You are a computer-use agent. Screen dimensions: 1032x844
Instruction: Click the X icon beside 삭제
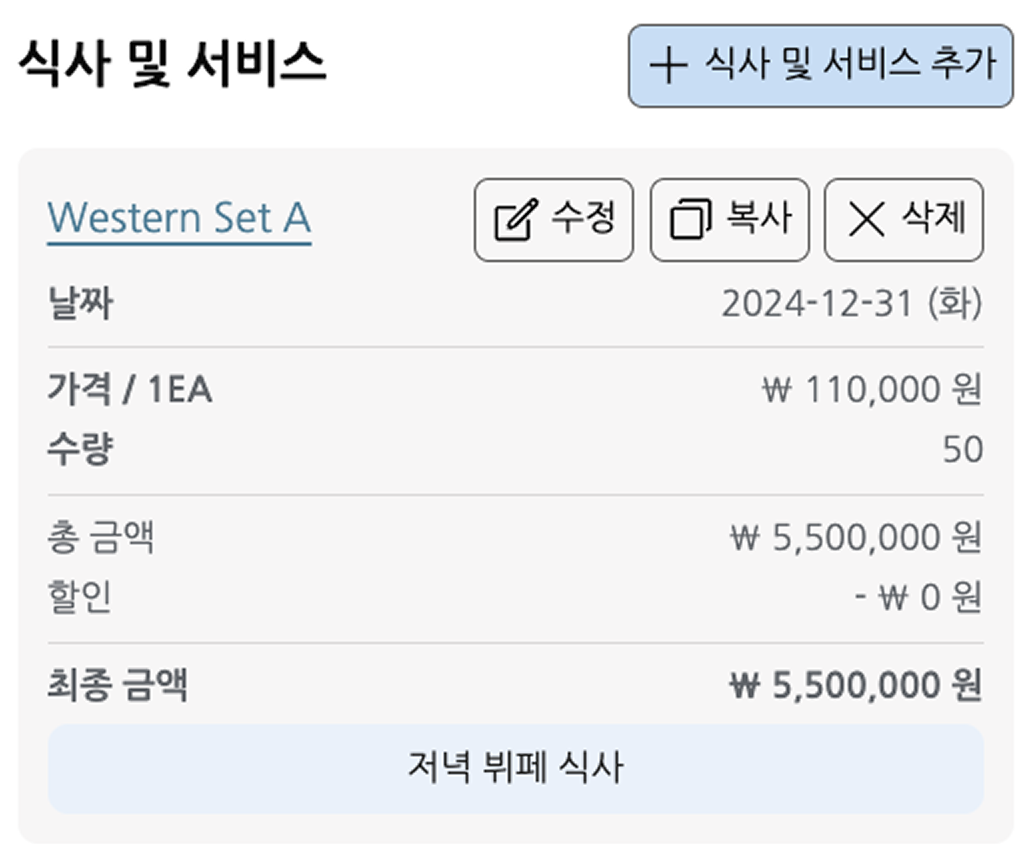pyautogui.click(x=866, y=219)
